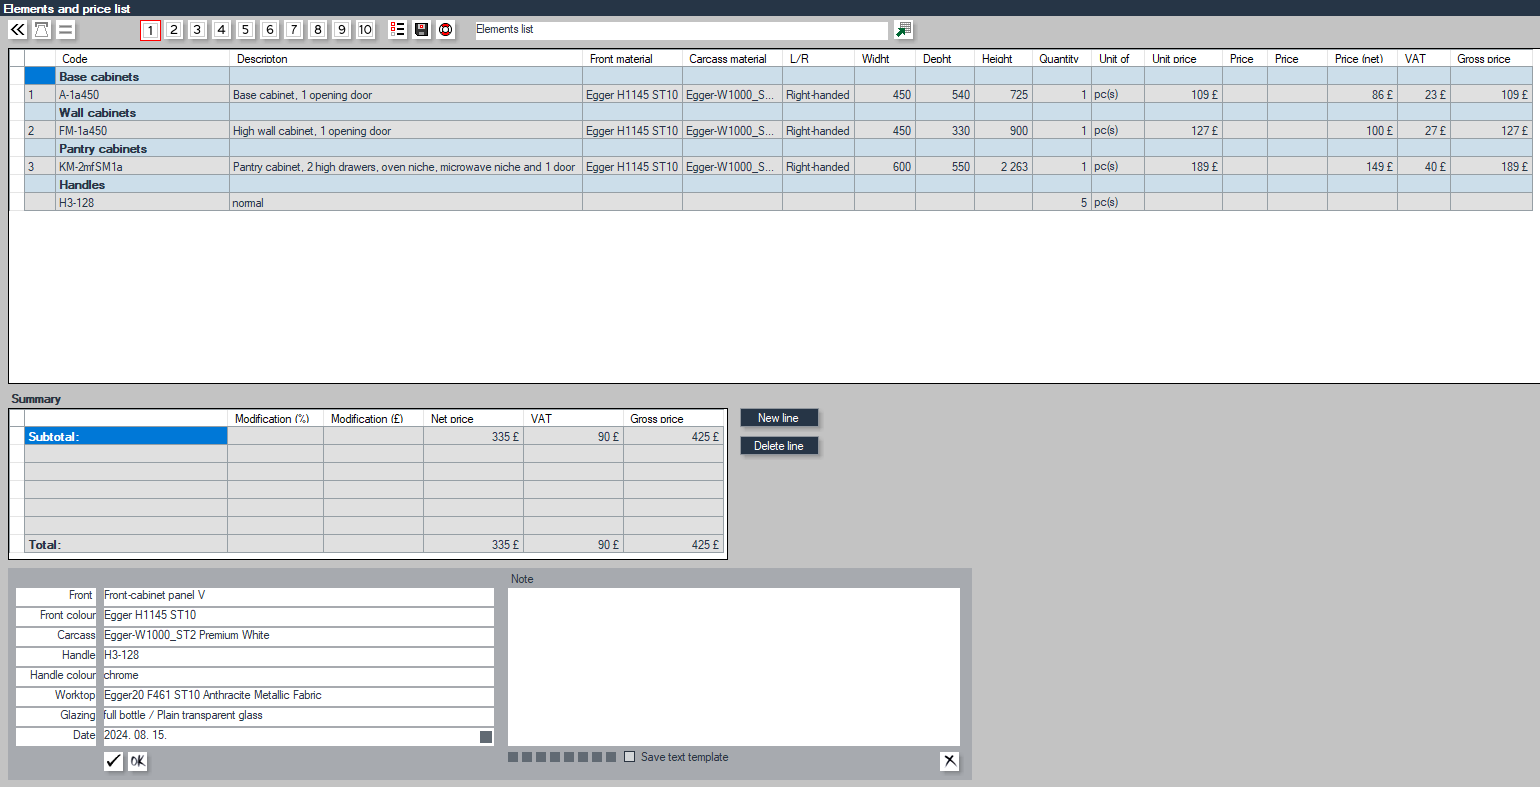The image size is (1540, 787).
Task: Click the Front material column header
Action: pyautogui.click(x=633, y=59)
